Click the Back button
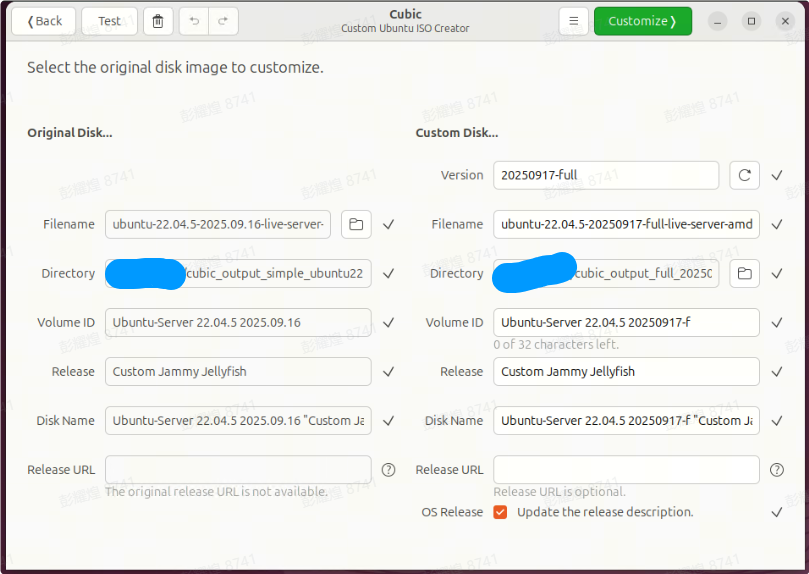Viewport: 809px width, 574px height. 44,21
